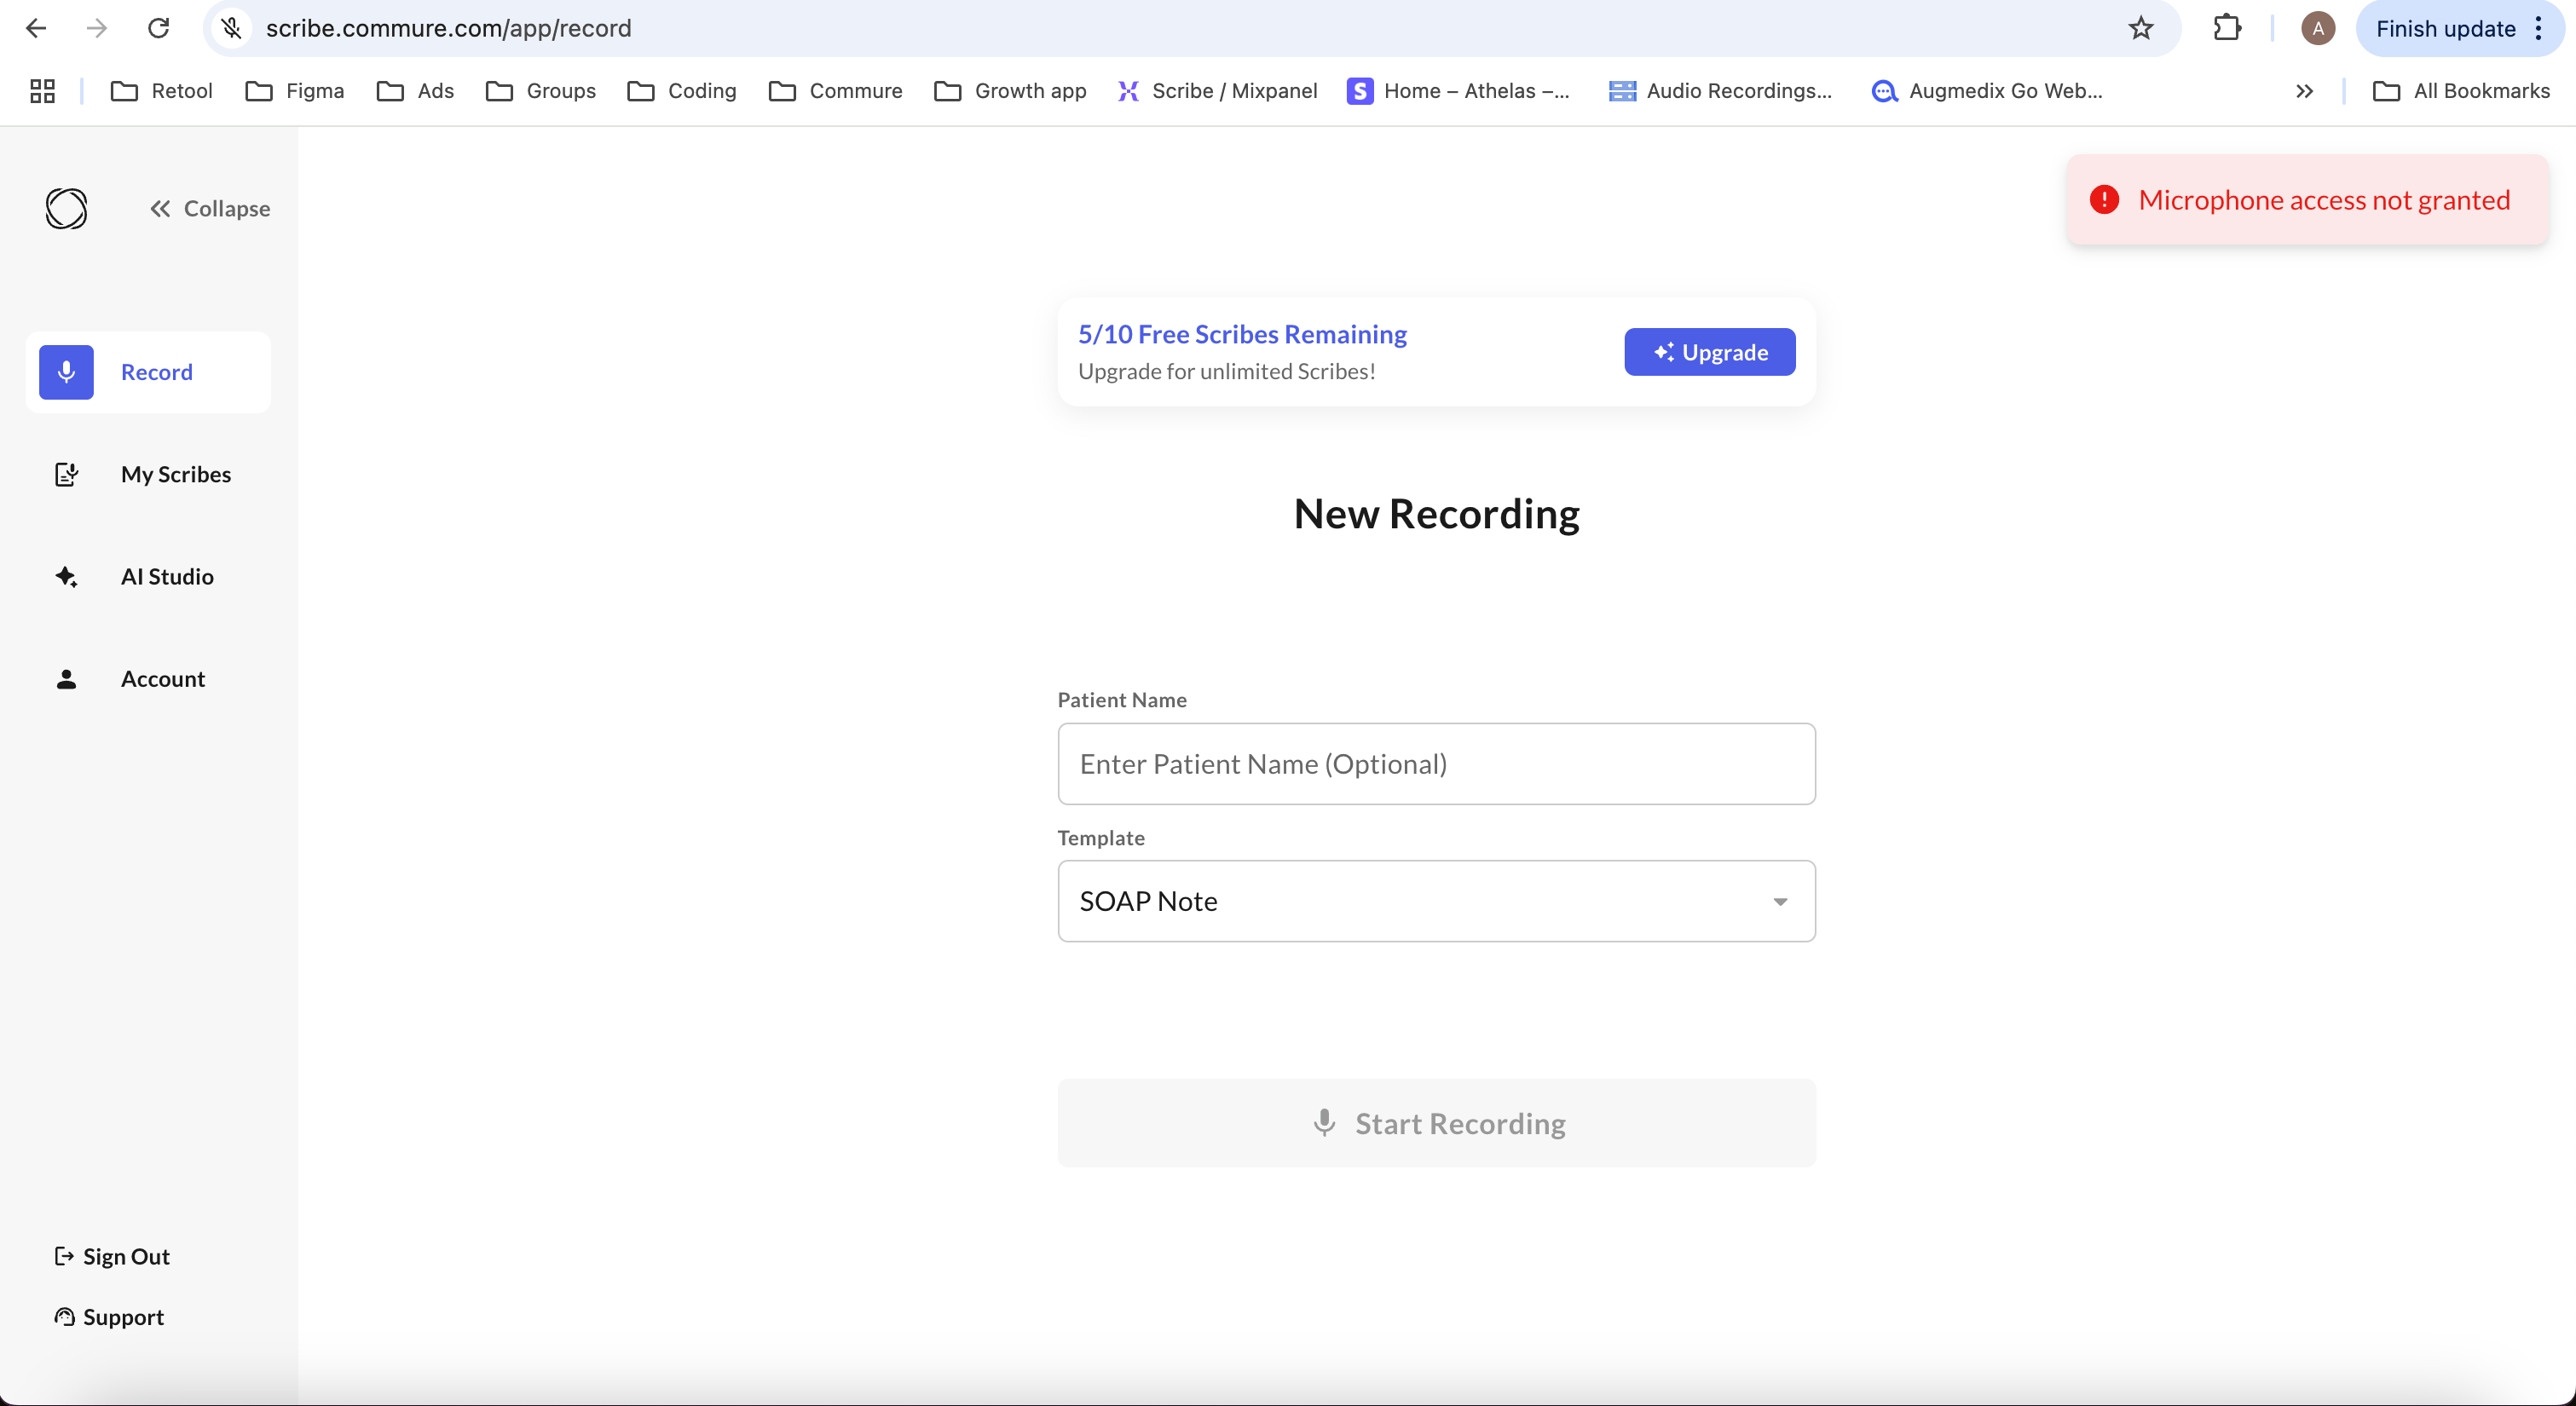Open the Figma bookmark folder
2576x1406 pixels.
[x=294, y=91]
